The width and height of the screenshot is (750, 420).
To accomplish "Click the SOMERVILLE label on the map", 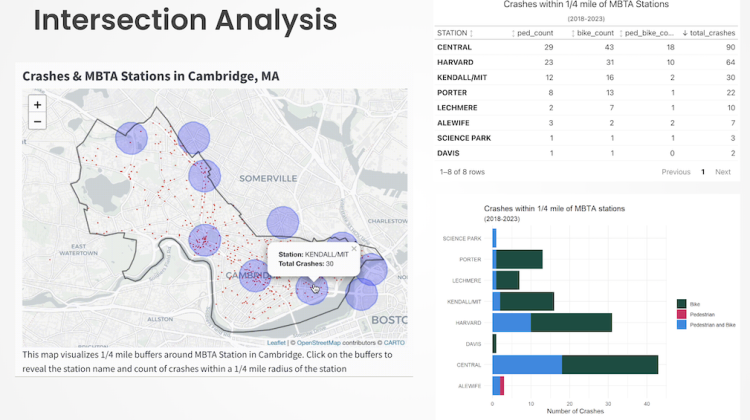I will coord(268,178).
